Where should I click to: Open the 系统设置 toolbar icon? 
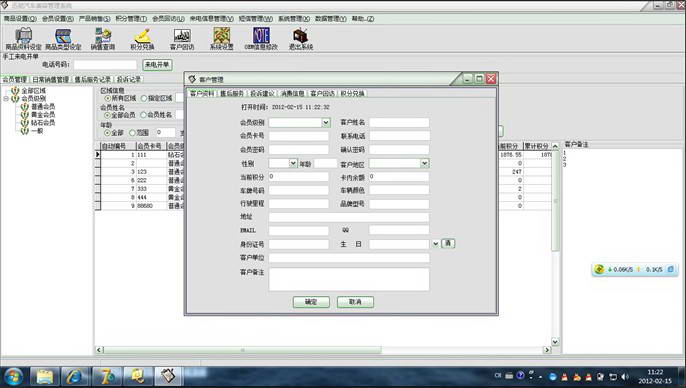(221, 38)
